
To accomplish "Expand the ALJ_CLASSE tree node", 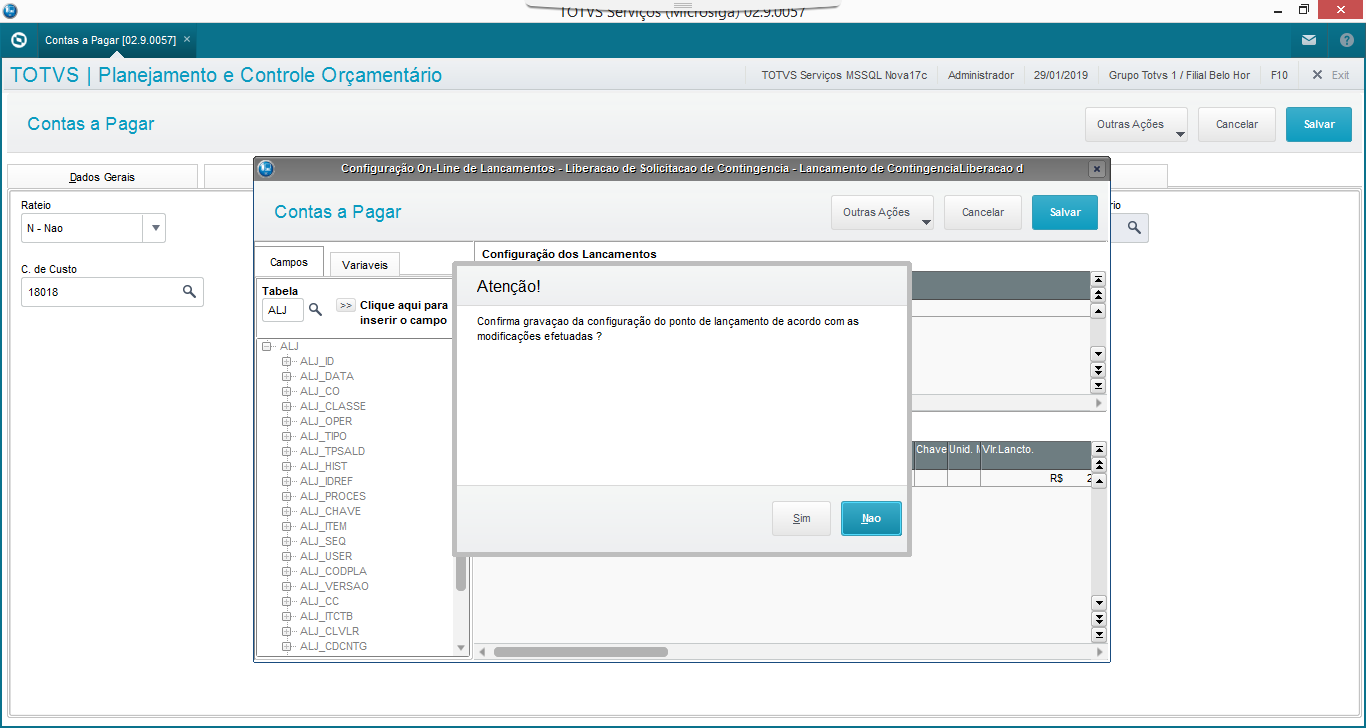I will point(287,406).
